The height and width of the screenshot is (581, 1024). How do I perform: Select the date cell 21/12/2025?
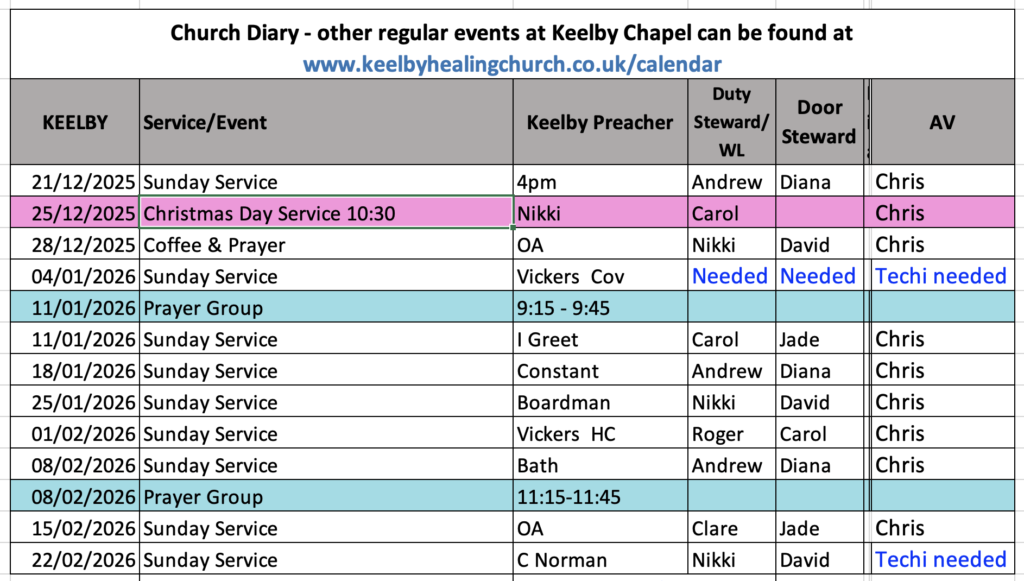(74, 182)
